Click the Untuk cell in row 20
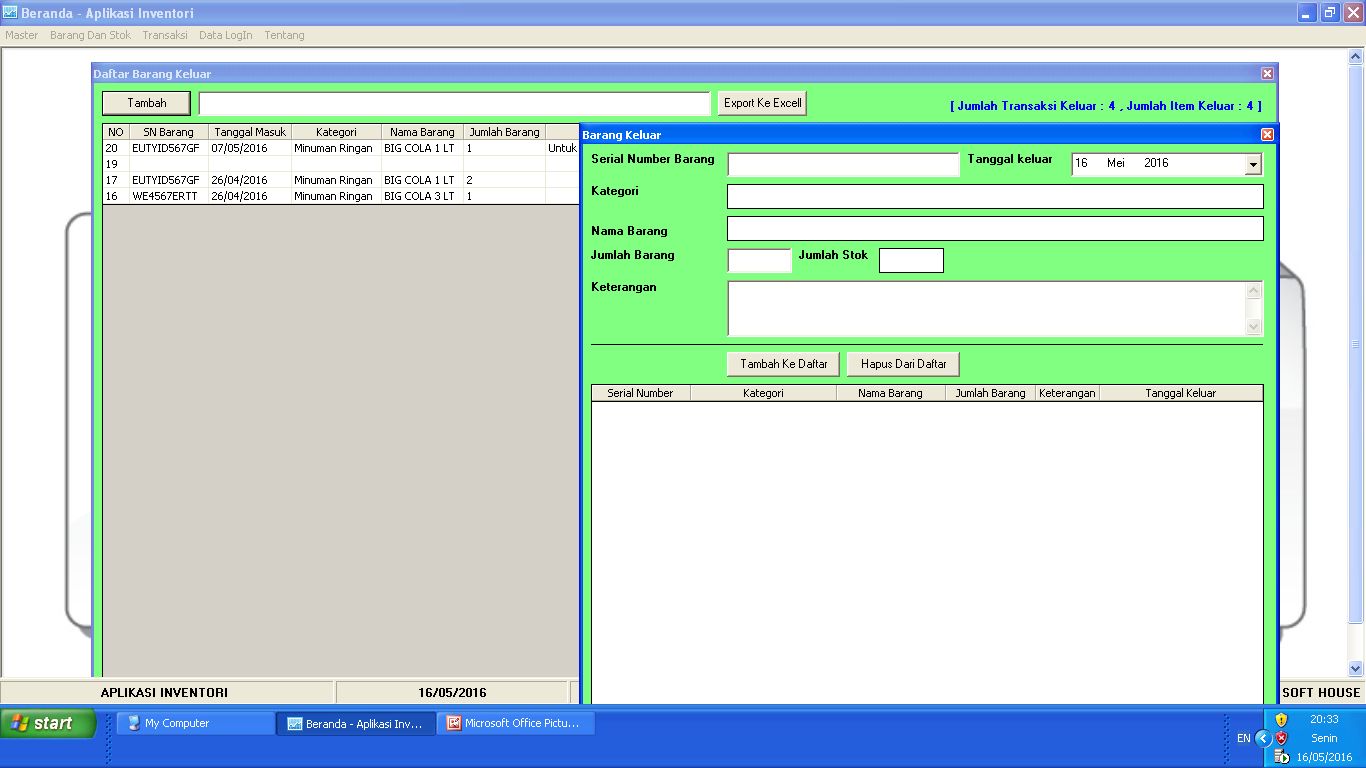This screenshot has width=1366, height=768. click(562, 148)
